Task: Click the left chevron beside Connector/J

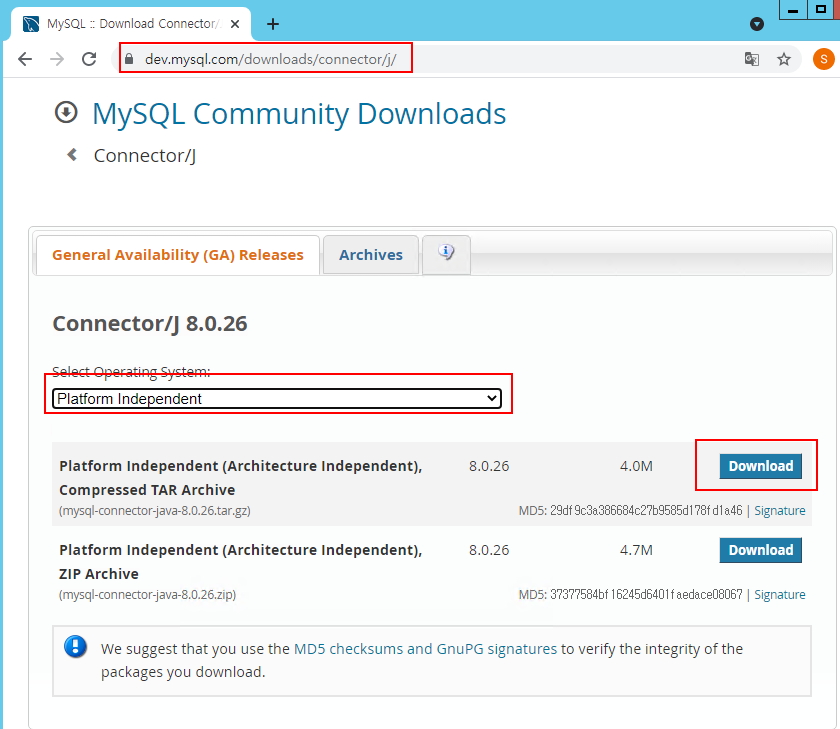Action: click(72, 155)
